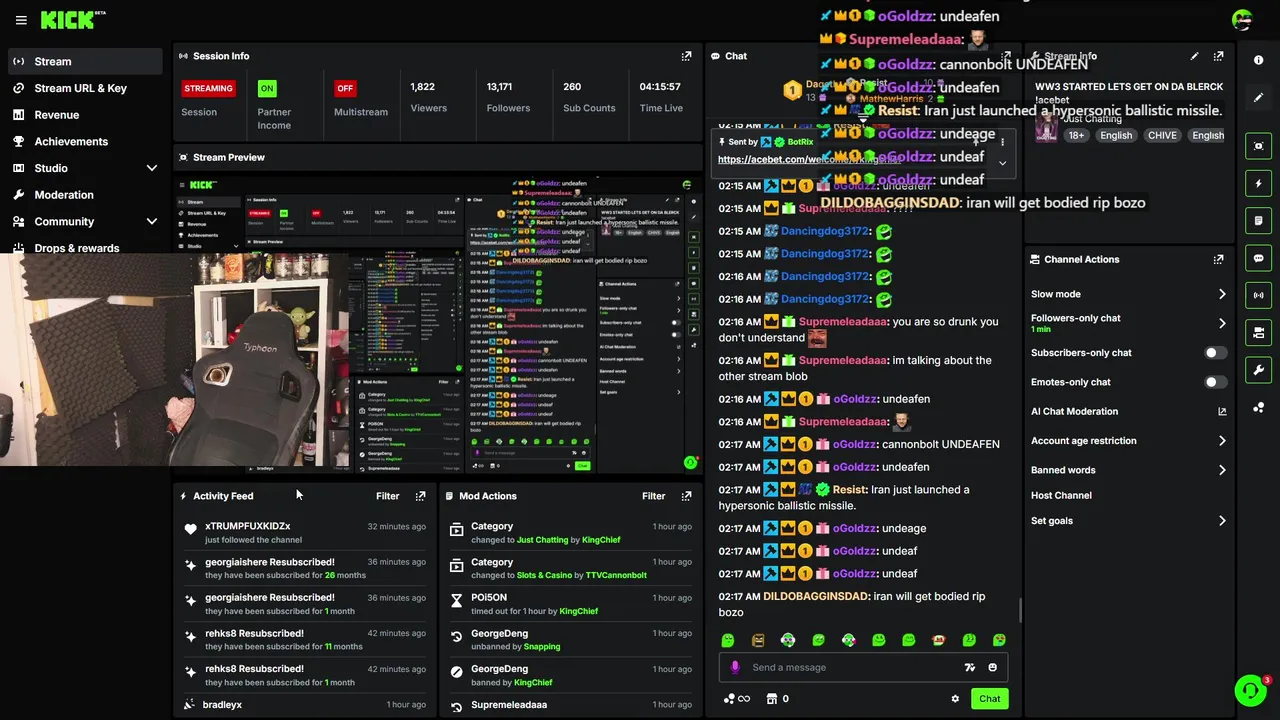Open Account age restriction options
This screenshot has height=720, width=1280.
[x=1221, y=440]
